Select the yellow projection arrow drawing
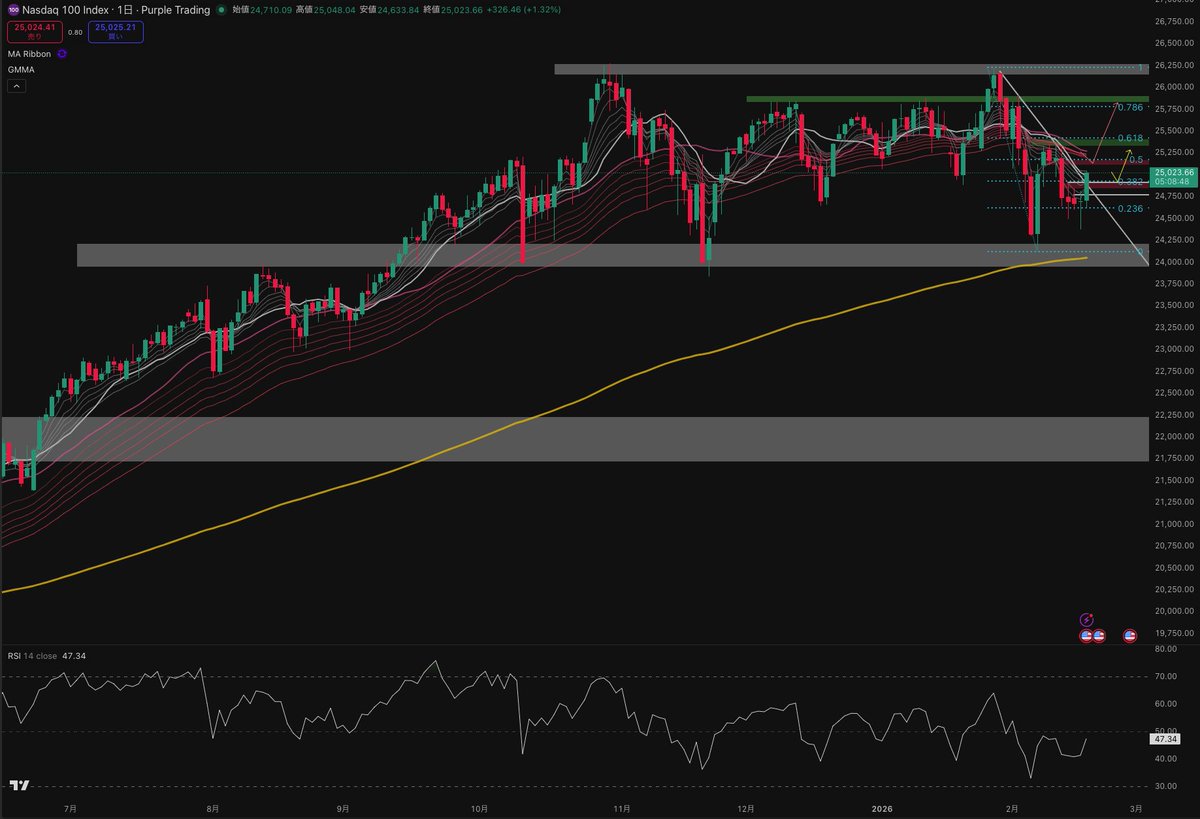 pyautogui.click(x=1121, y=165)
